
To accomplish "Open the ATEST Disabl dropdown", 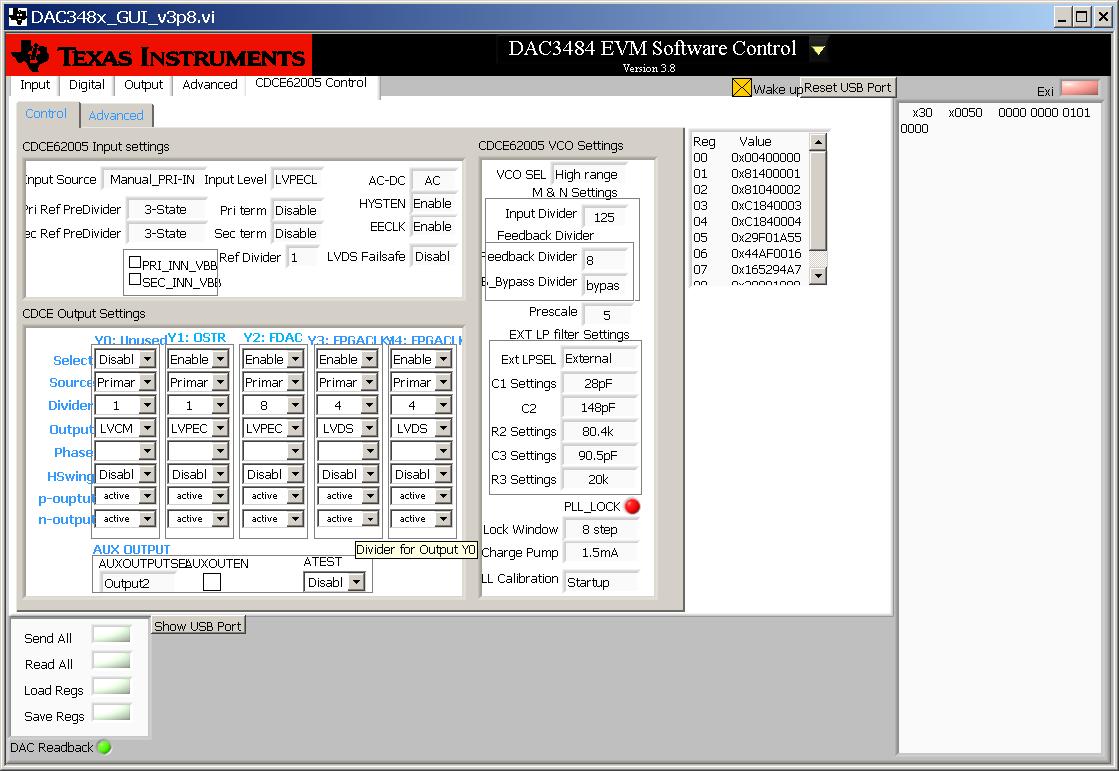I will [335, 583].
